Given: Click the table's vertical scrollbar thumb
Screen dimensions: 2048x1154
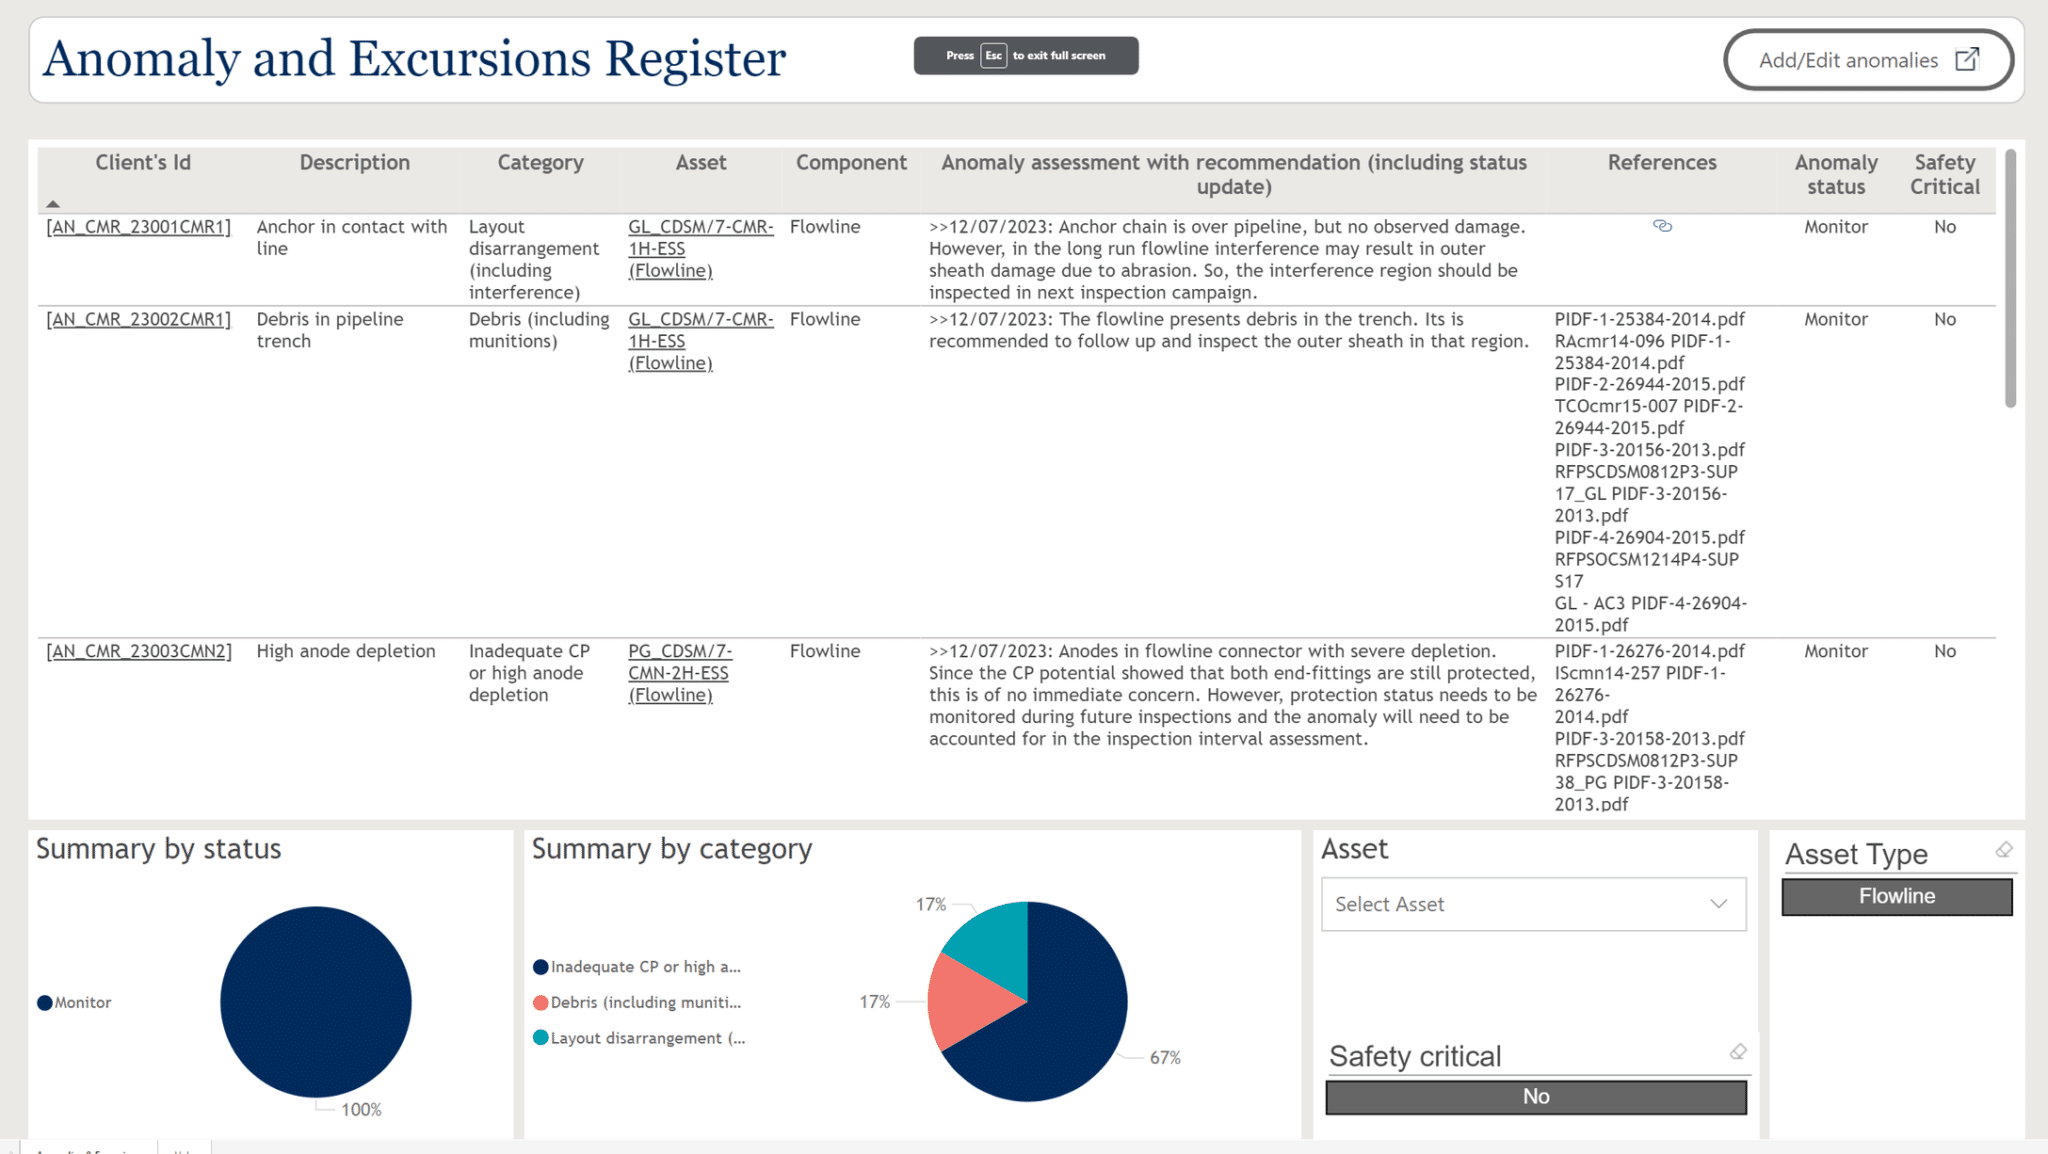Looking at the screenshot, I should [2010, 280].
